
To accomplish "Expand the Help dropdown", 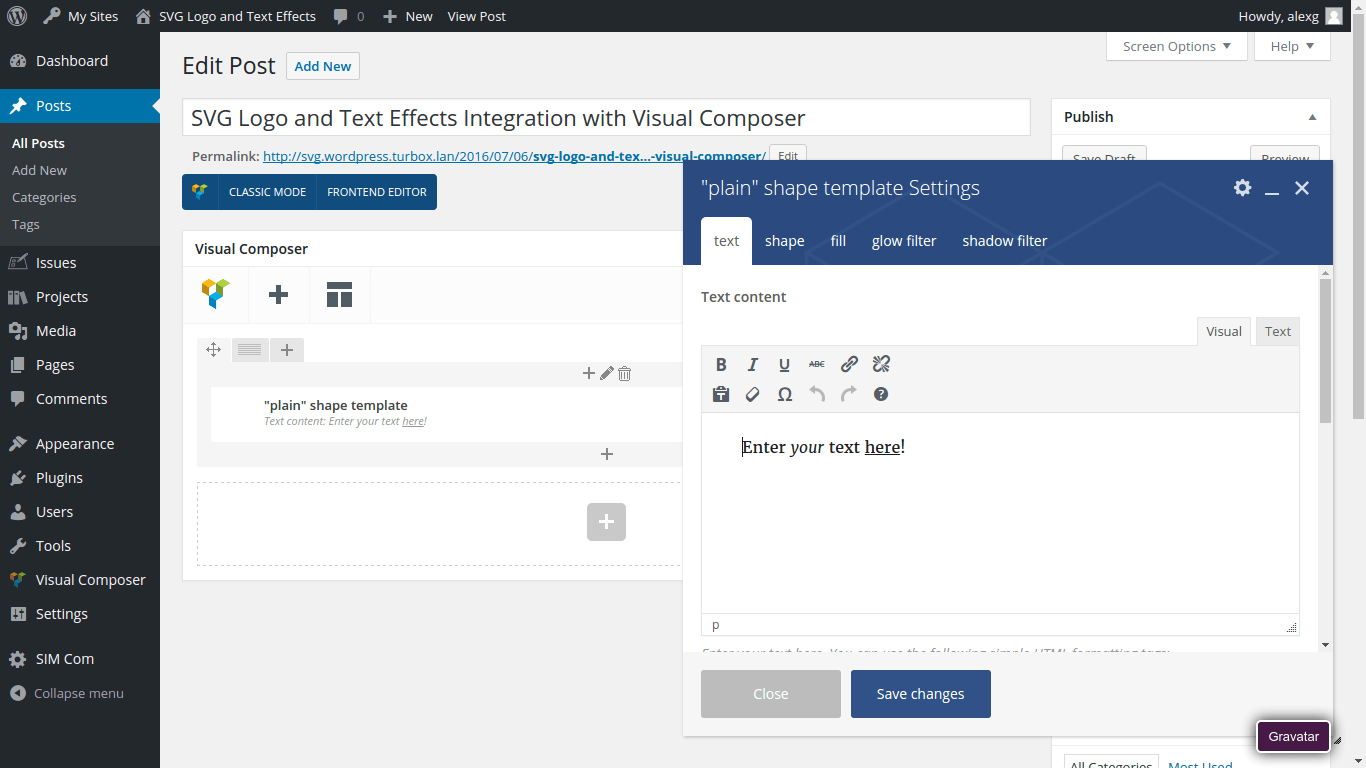I will (1292, 47).
